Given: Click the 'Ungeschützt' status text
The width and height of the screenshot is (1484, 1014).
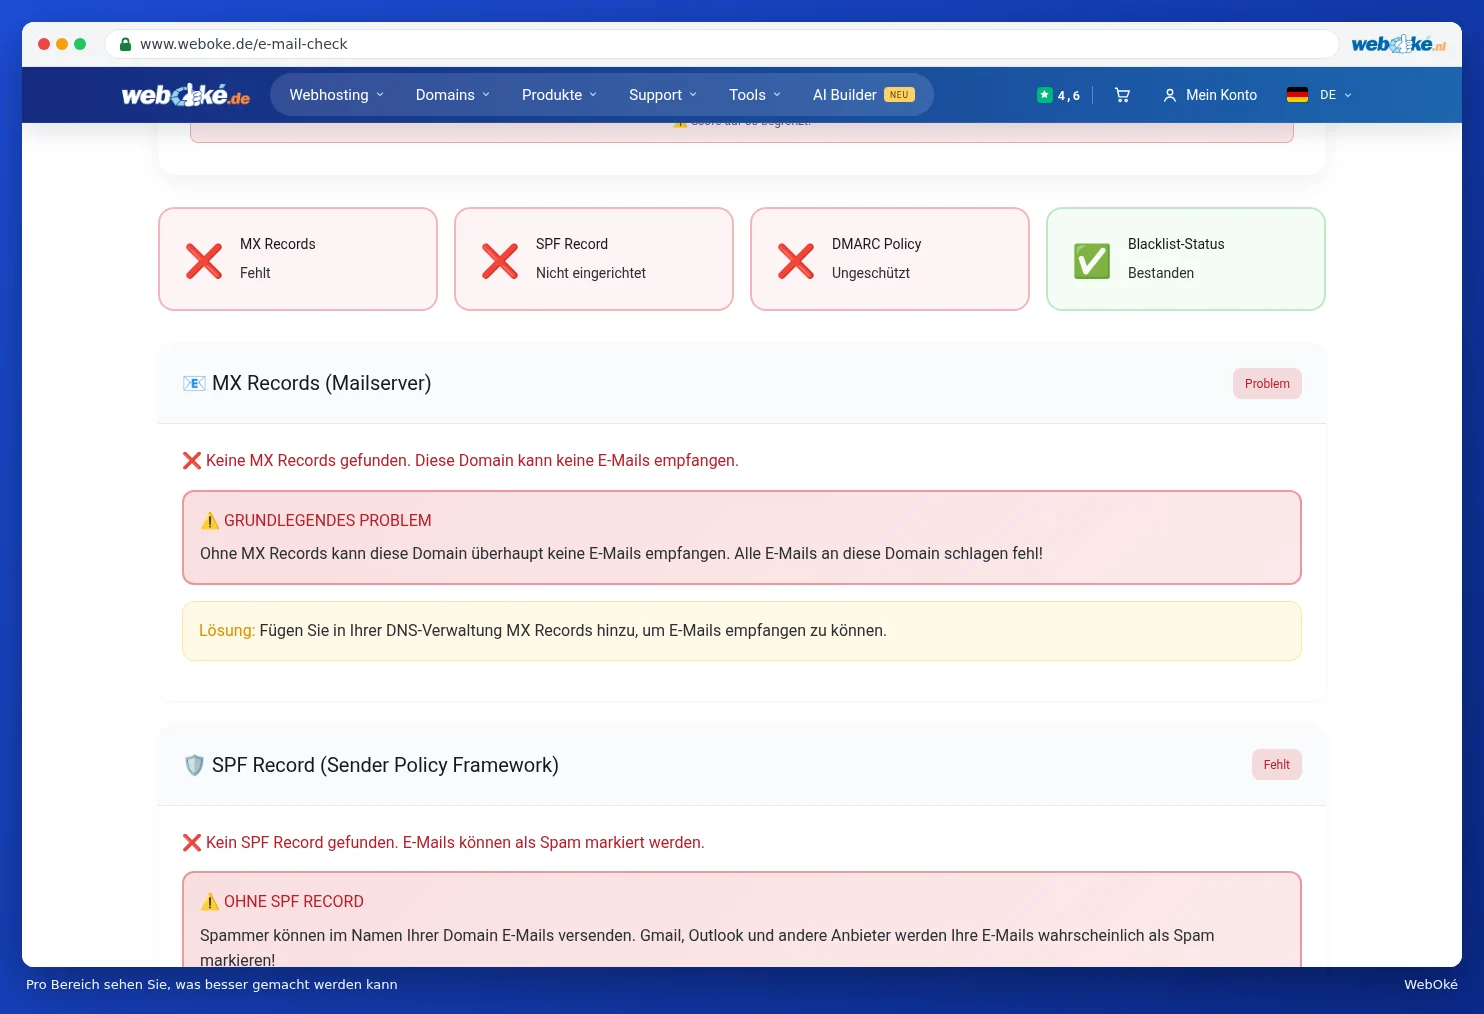Looking at the screenshot, I should (871, 273).
